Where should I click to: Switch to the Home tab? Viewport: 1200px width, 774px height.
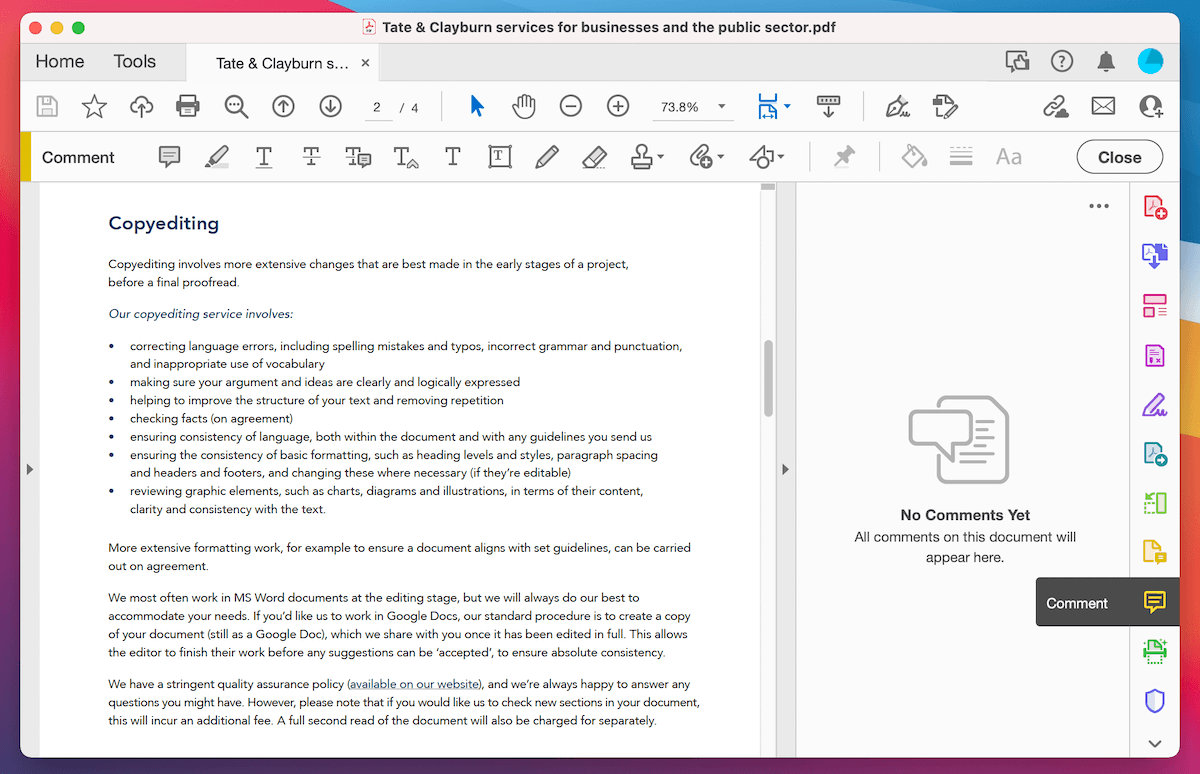(x=58, y=61)
